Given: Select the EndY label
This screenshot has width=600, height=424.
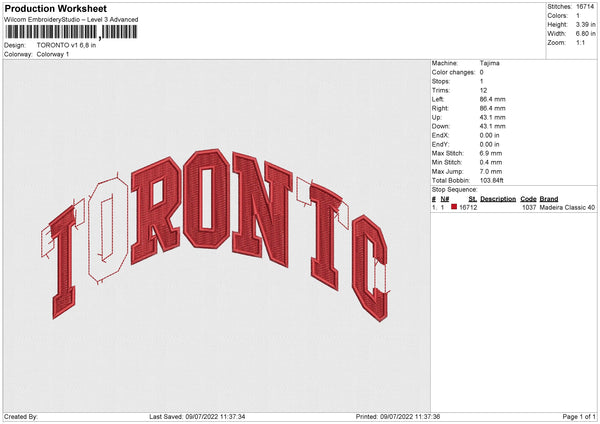Looking at the screenshot, I should tap(440, 145).
